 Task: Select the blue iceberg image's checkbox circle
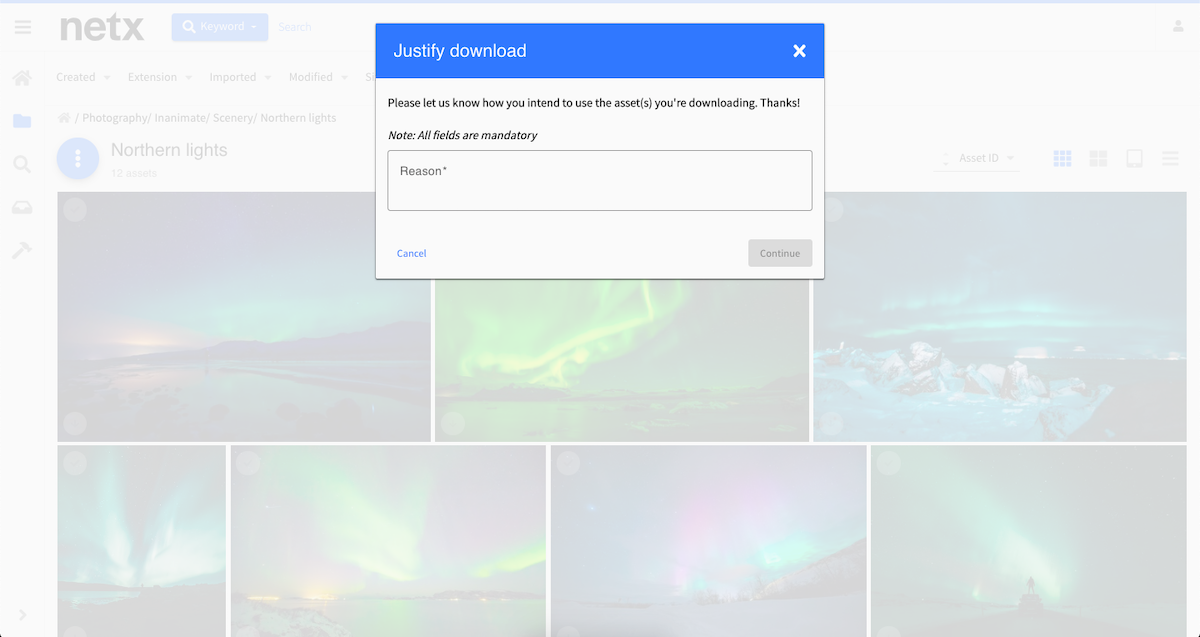tap(831, 209)
